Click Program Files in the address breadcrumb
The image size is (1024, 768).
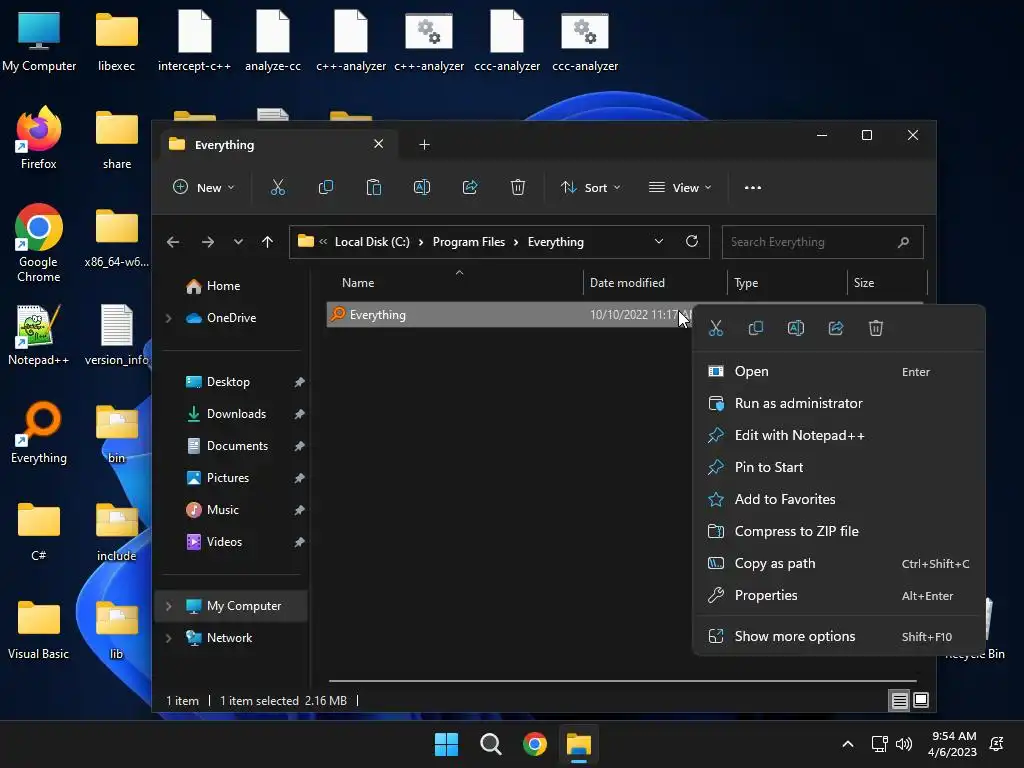[x=469, y=242]
